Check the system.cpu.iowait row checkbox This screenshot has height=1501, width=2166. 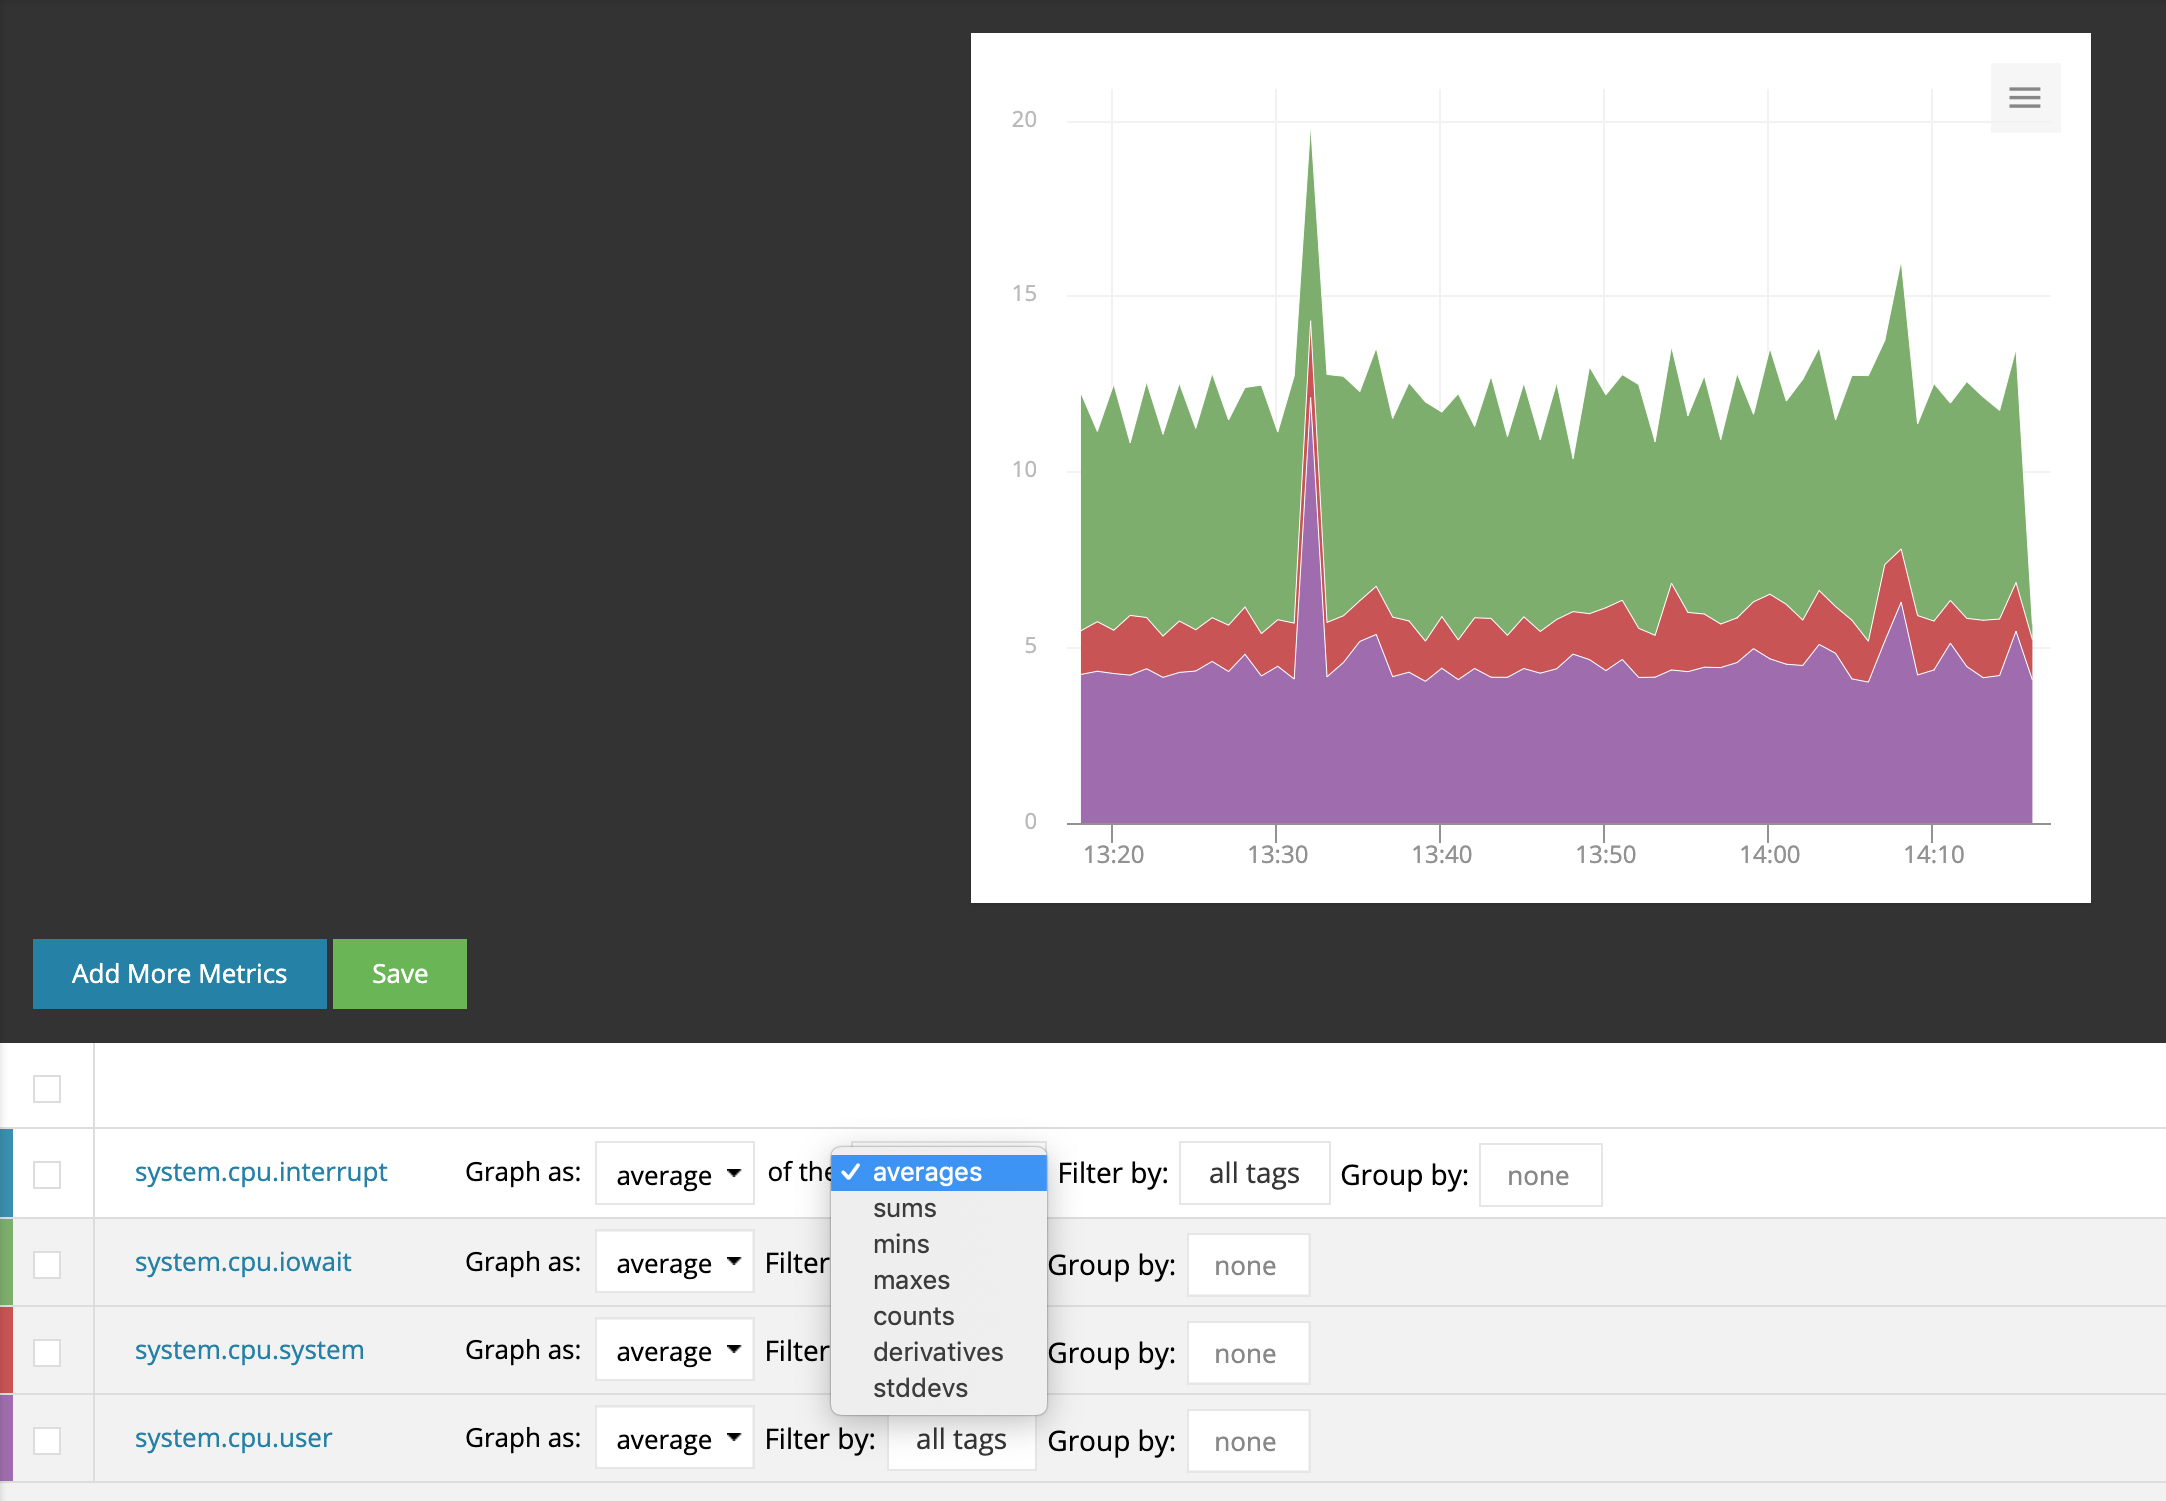point(47,1264)
